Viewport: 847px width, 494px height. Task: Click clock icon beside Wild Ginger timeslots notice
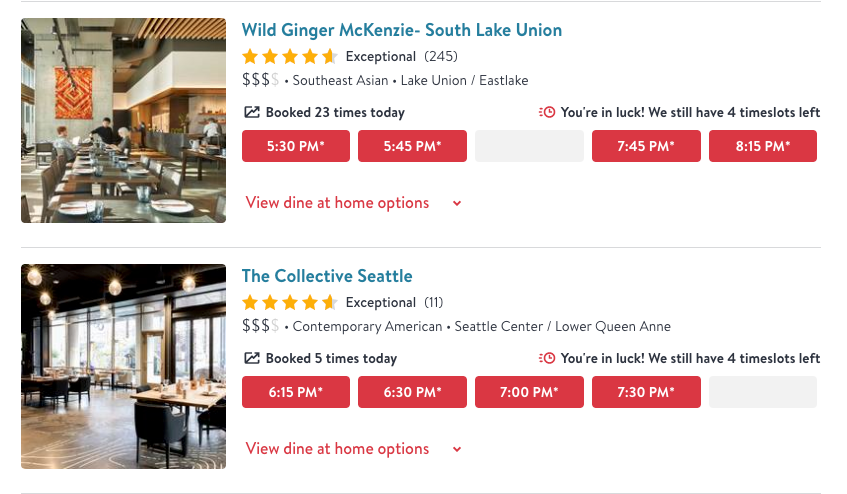(547, 113)
